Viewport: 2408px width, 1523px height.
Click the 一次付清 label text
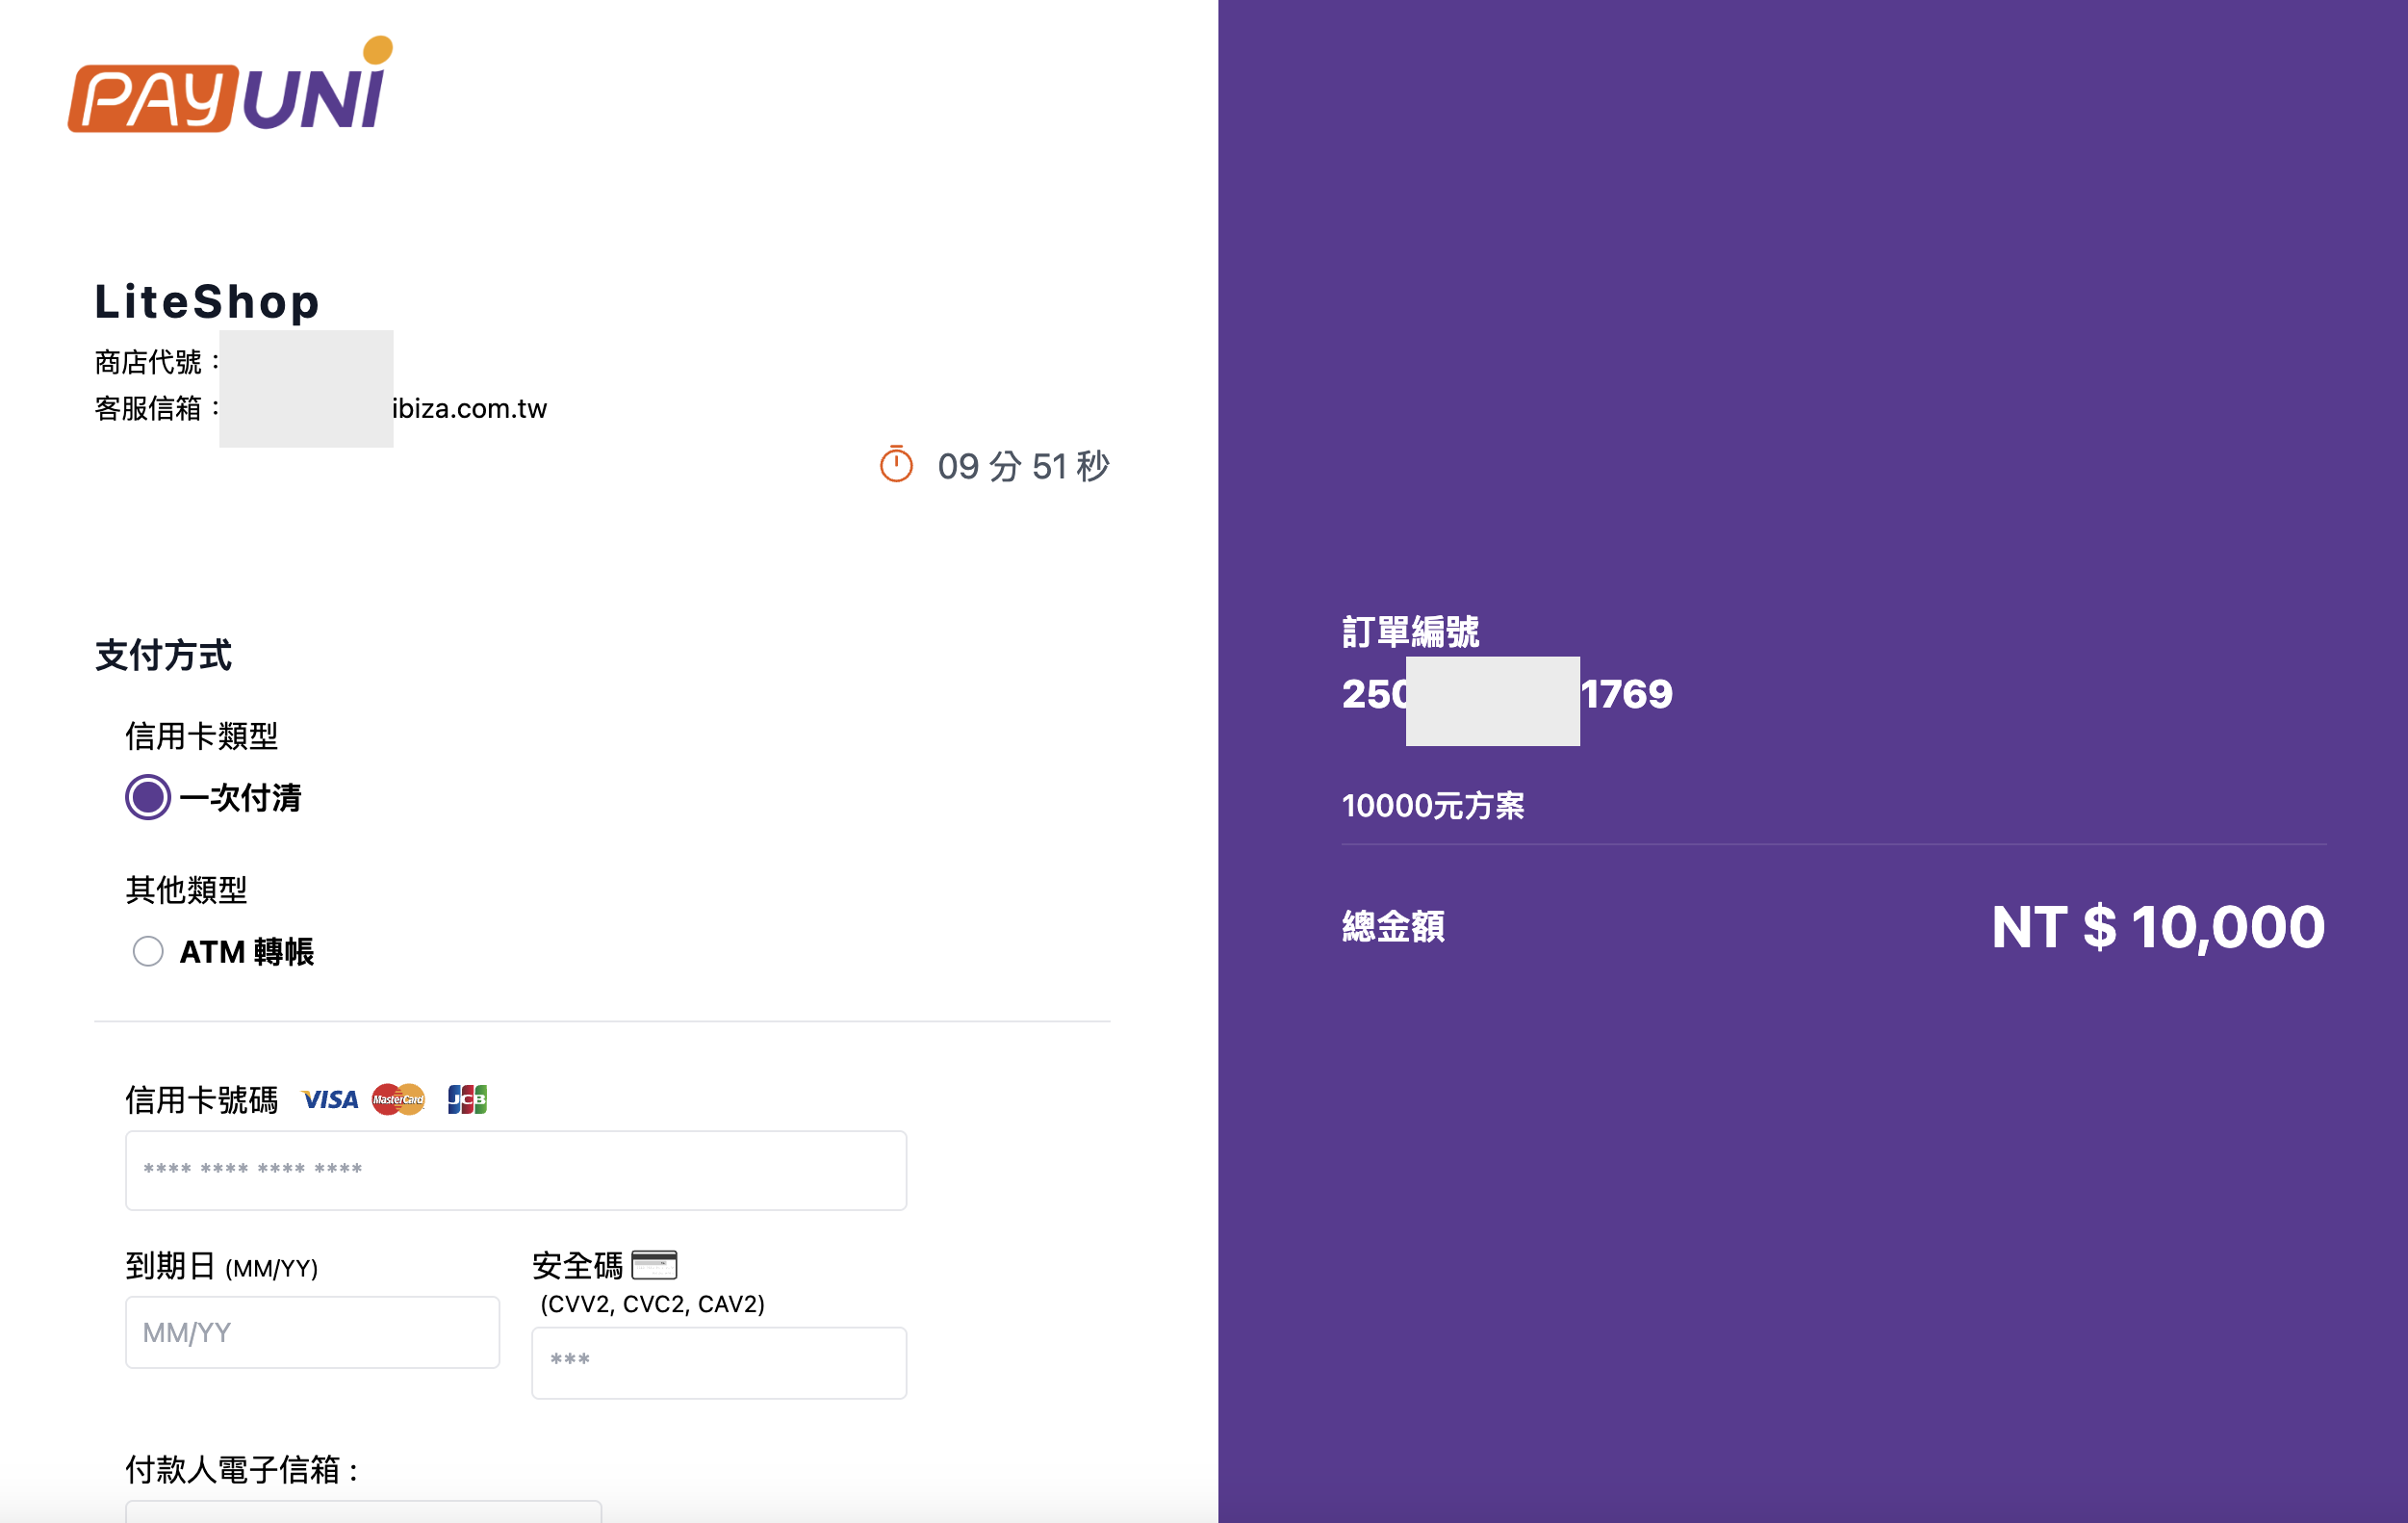241,798
